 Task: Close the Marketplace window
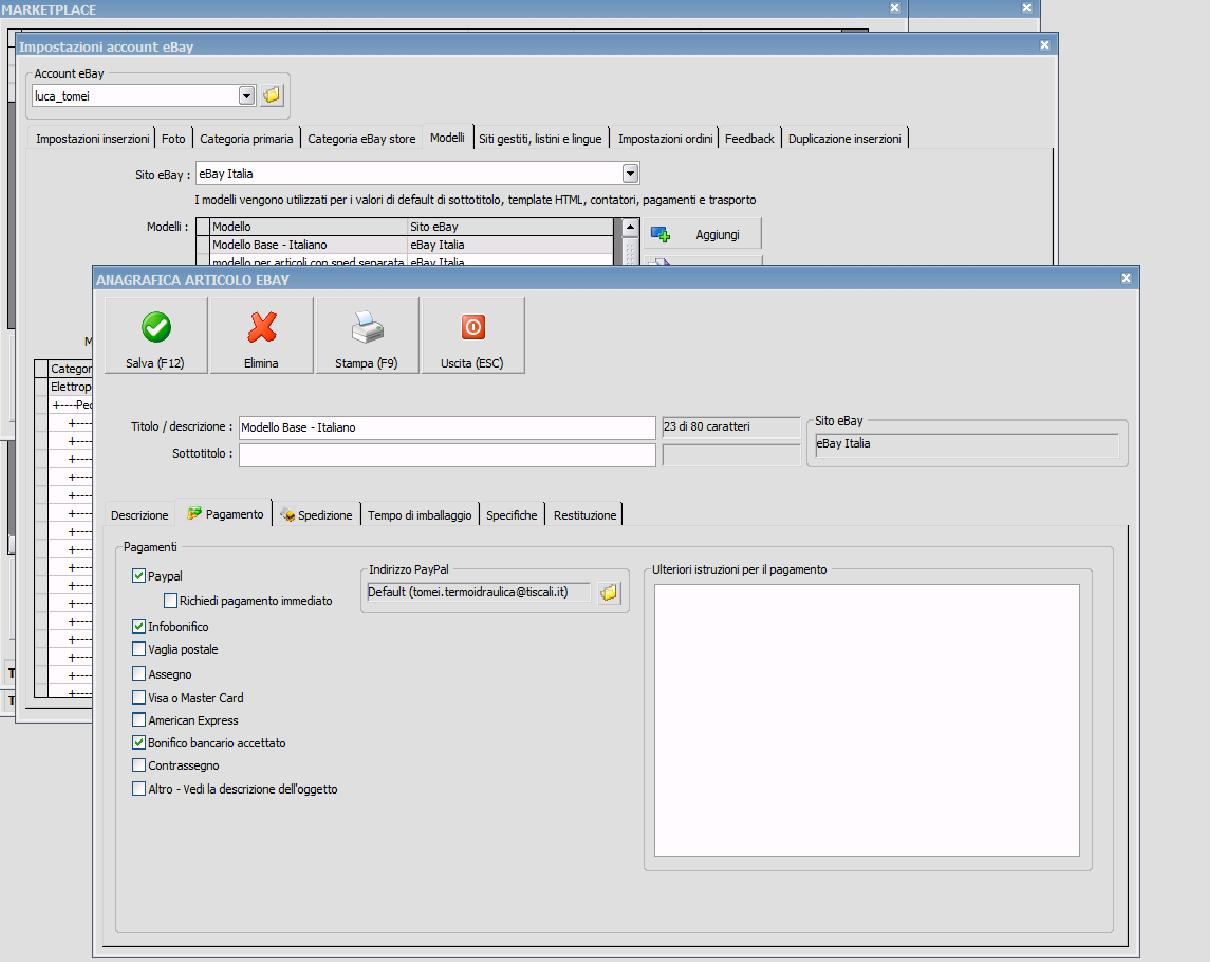coord(894,8)
